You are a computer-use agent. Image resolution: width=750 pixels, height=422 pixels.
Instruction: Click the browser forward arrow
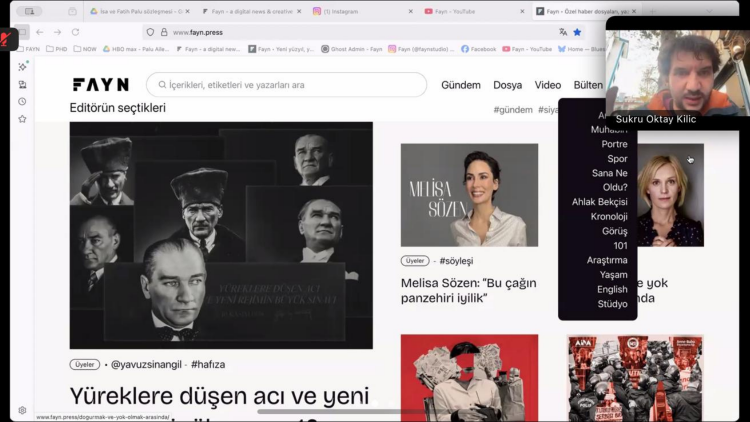coord(57,32)
